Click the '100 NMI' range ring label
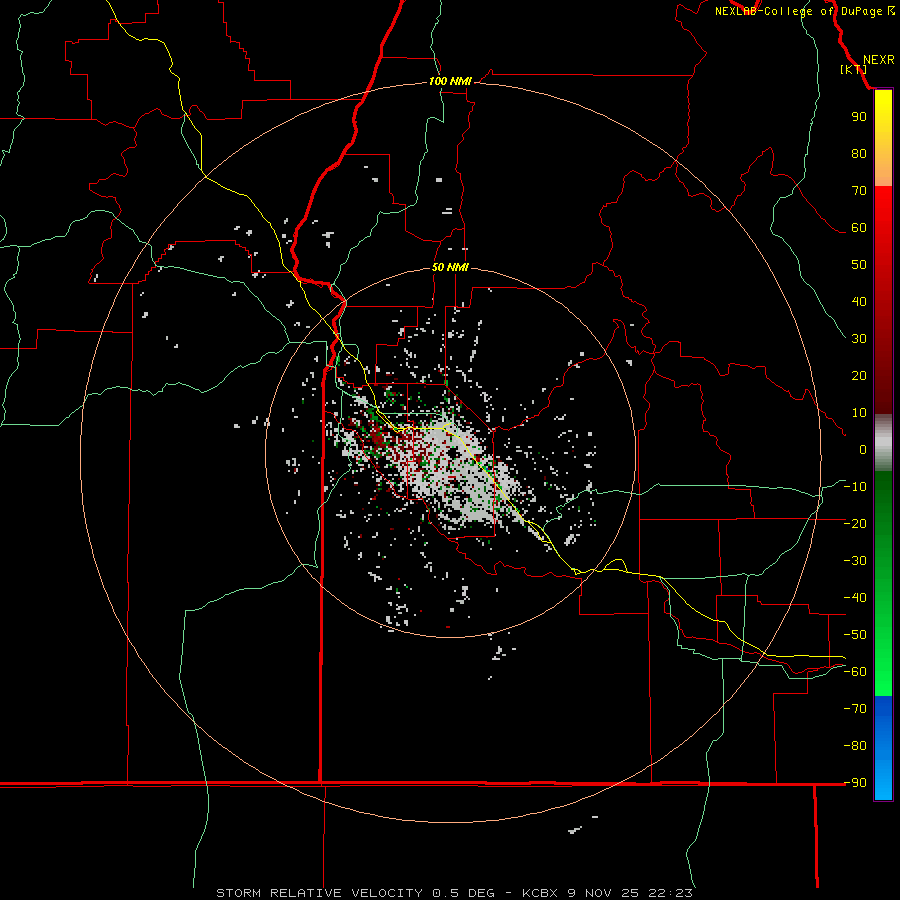Screen dimensions: 900x900 point(450,81)
